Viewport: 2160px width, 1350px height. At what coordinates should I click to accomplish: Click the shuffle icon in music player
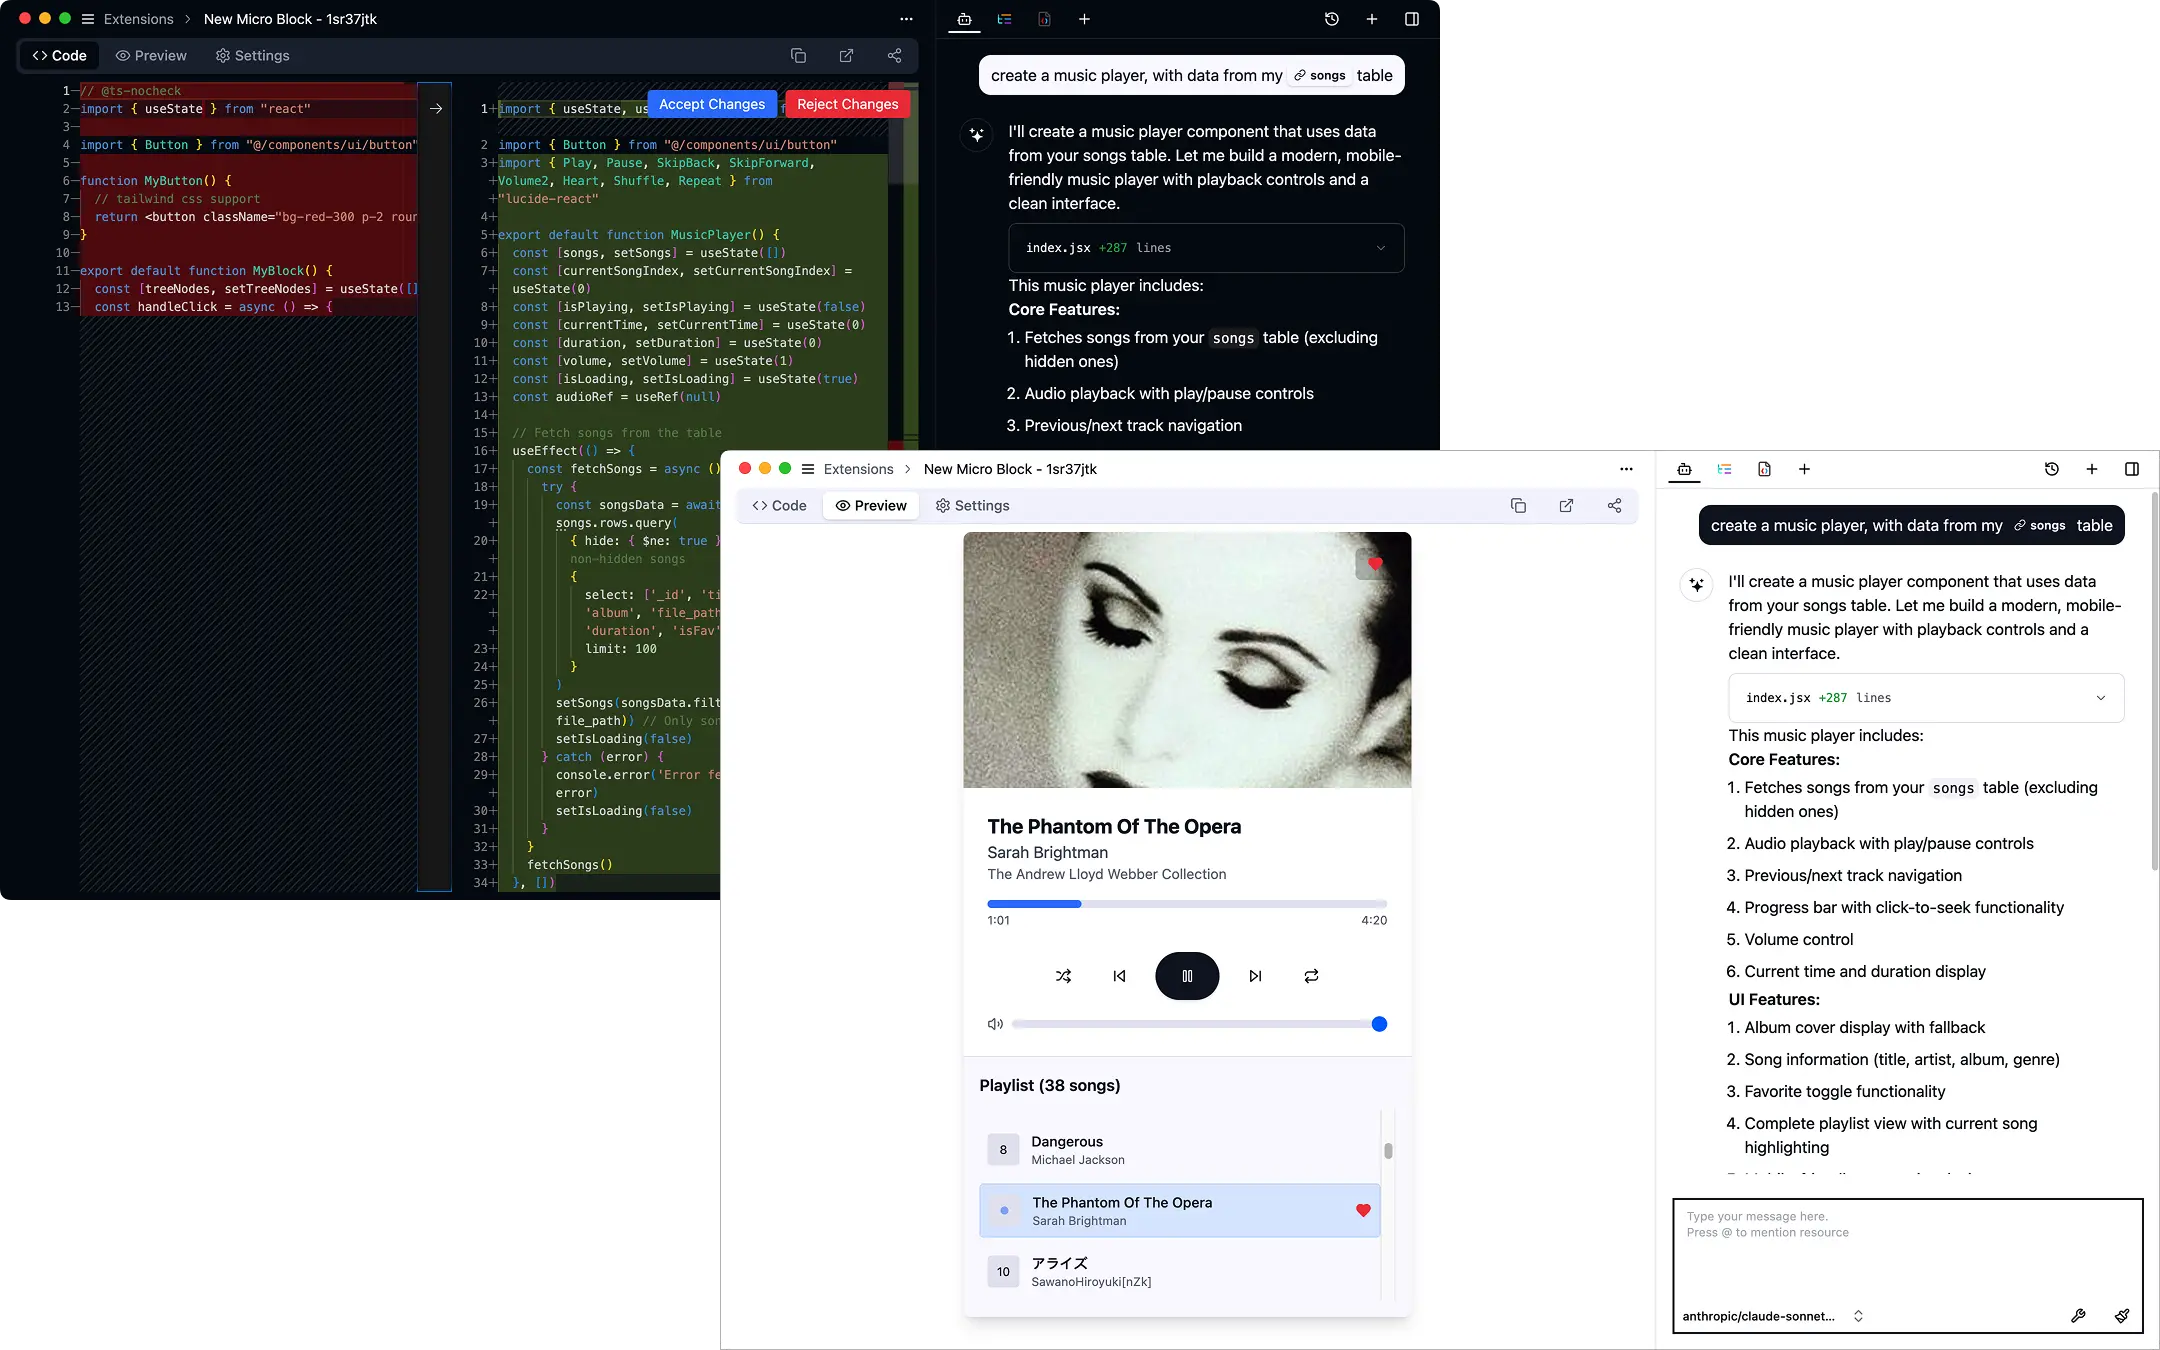tap(1063, 976)
